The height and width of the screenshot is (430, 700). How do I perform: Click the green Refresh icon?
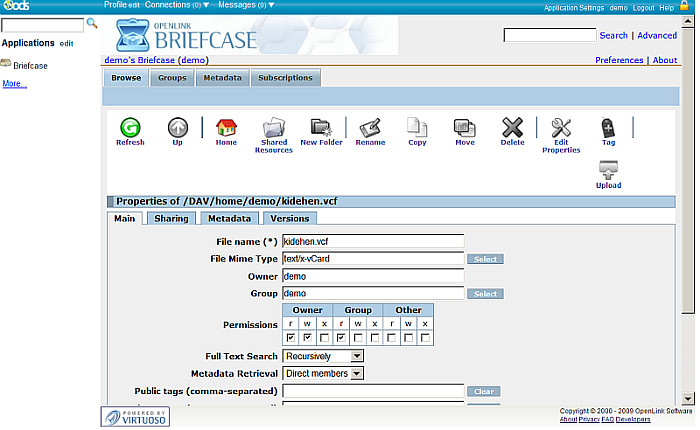tap(130, 128)
